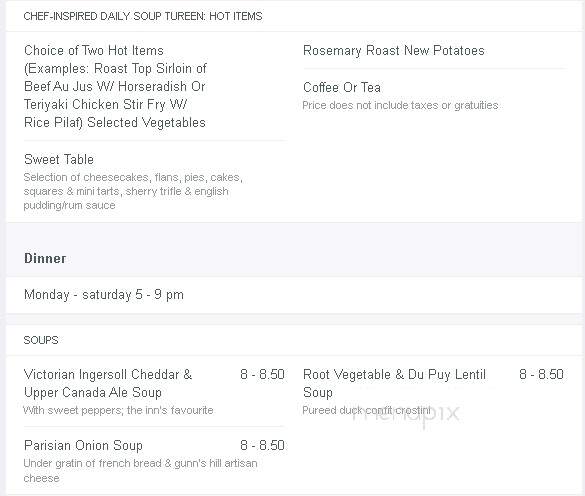Click the Coffee Or Tea item
The width and height of the screenshot is (585, 496).
(342, 87)
